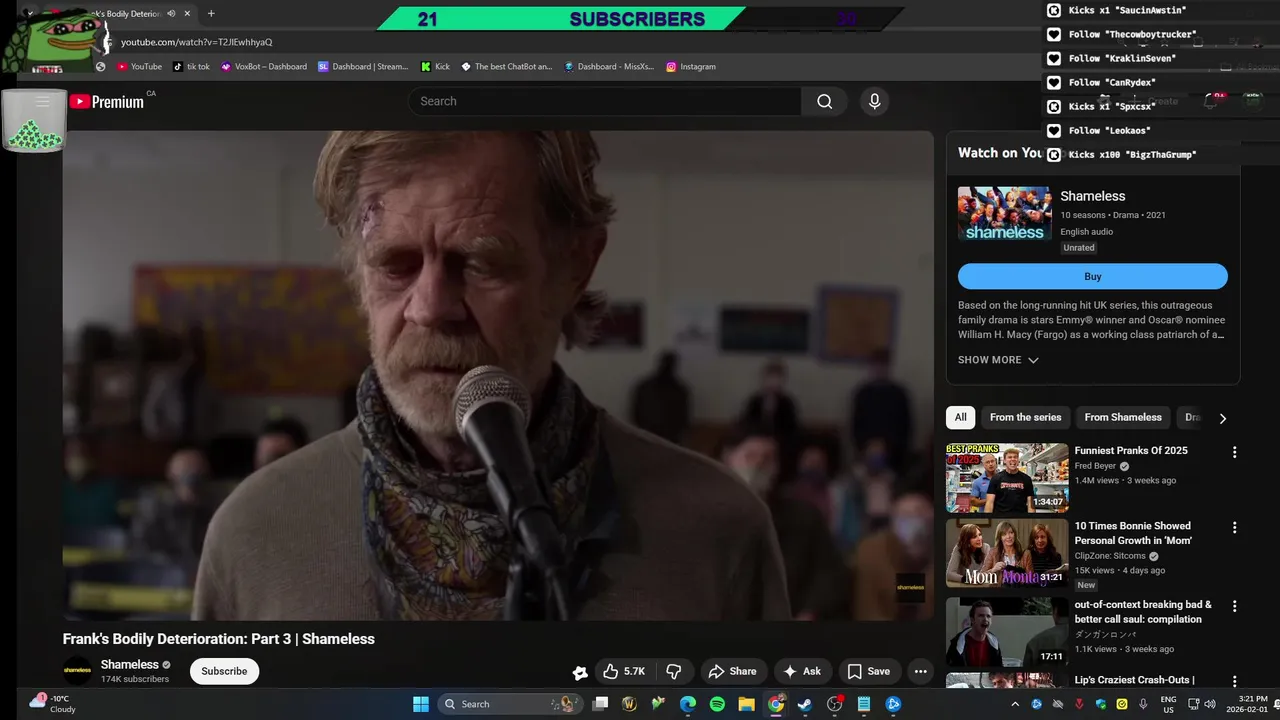Screen dimensions: 1280x720
Task: Open volume settings from the system tray
Action: click(1210, 704)
